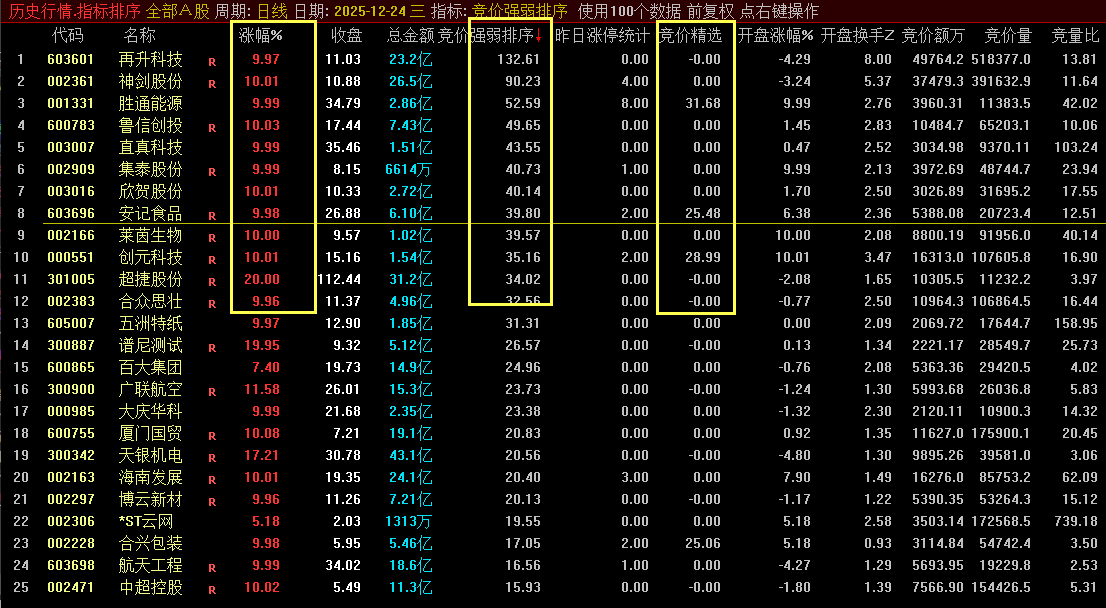
Task: Click the R marker beside 厦门国贸
Action: click(212, 436)
